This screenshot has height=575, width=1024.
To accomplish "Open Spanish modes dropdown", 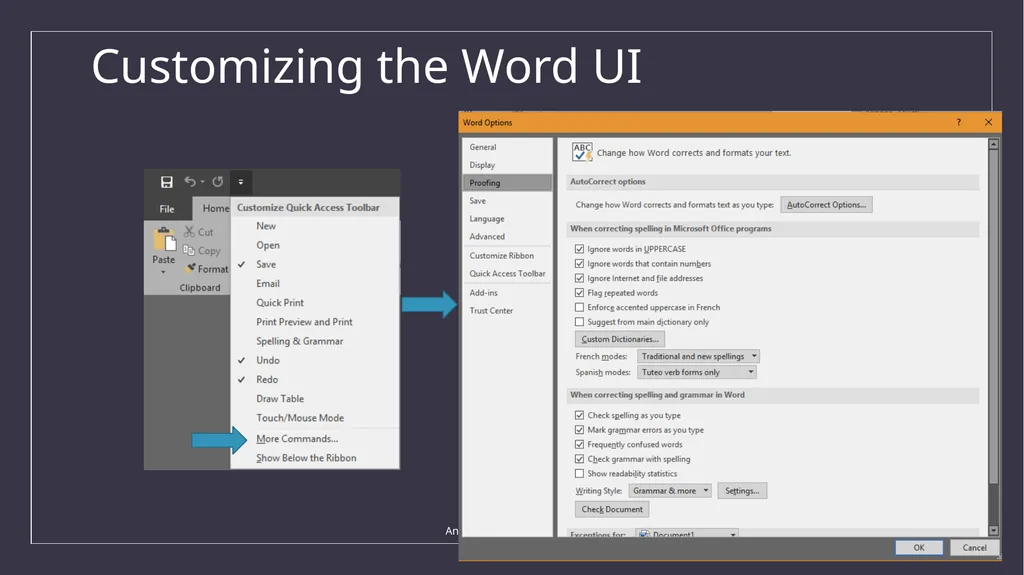I will tap(696, 372).
